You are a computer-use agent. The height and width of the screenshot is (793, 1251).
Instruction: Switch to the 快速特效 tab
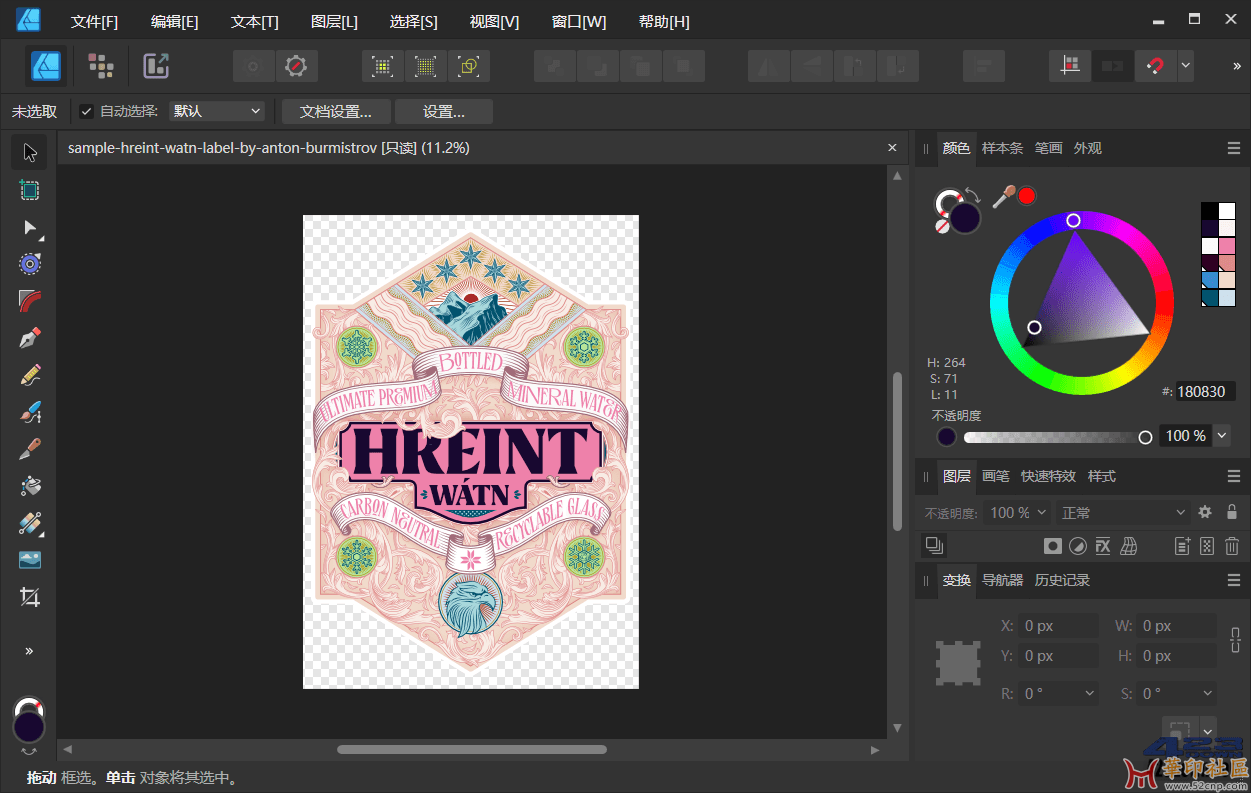(x=1048, y=476)
